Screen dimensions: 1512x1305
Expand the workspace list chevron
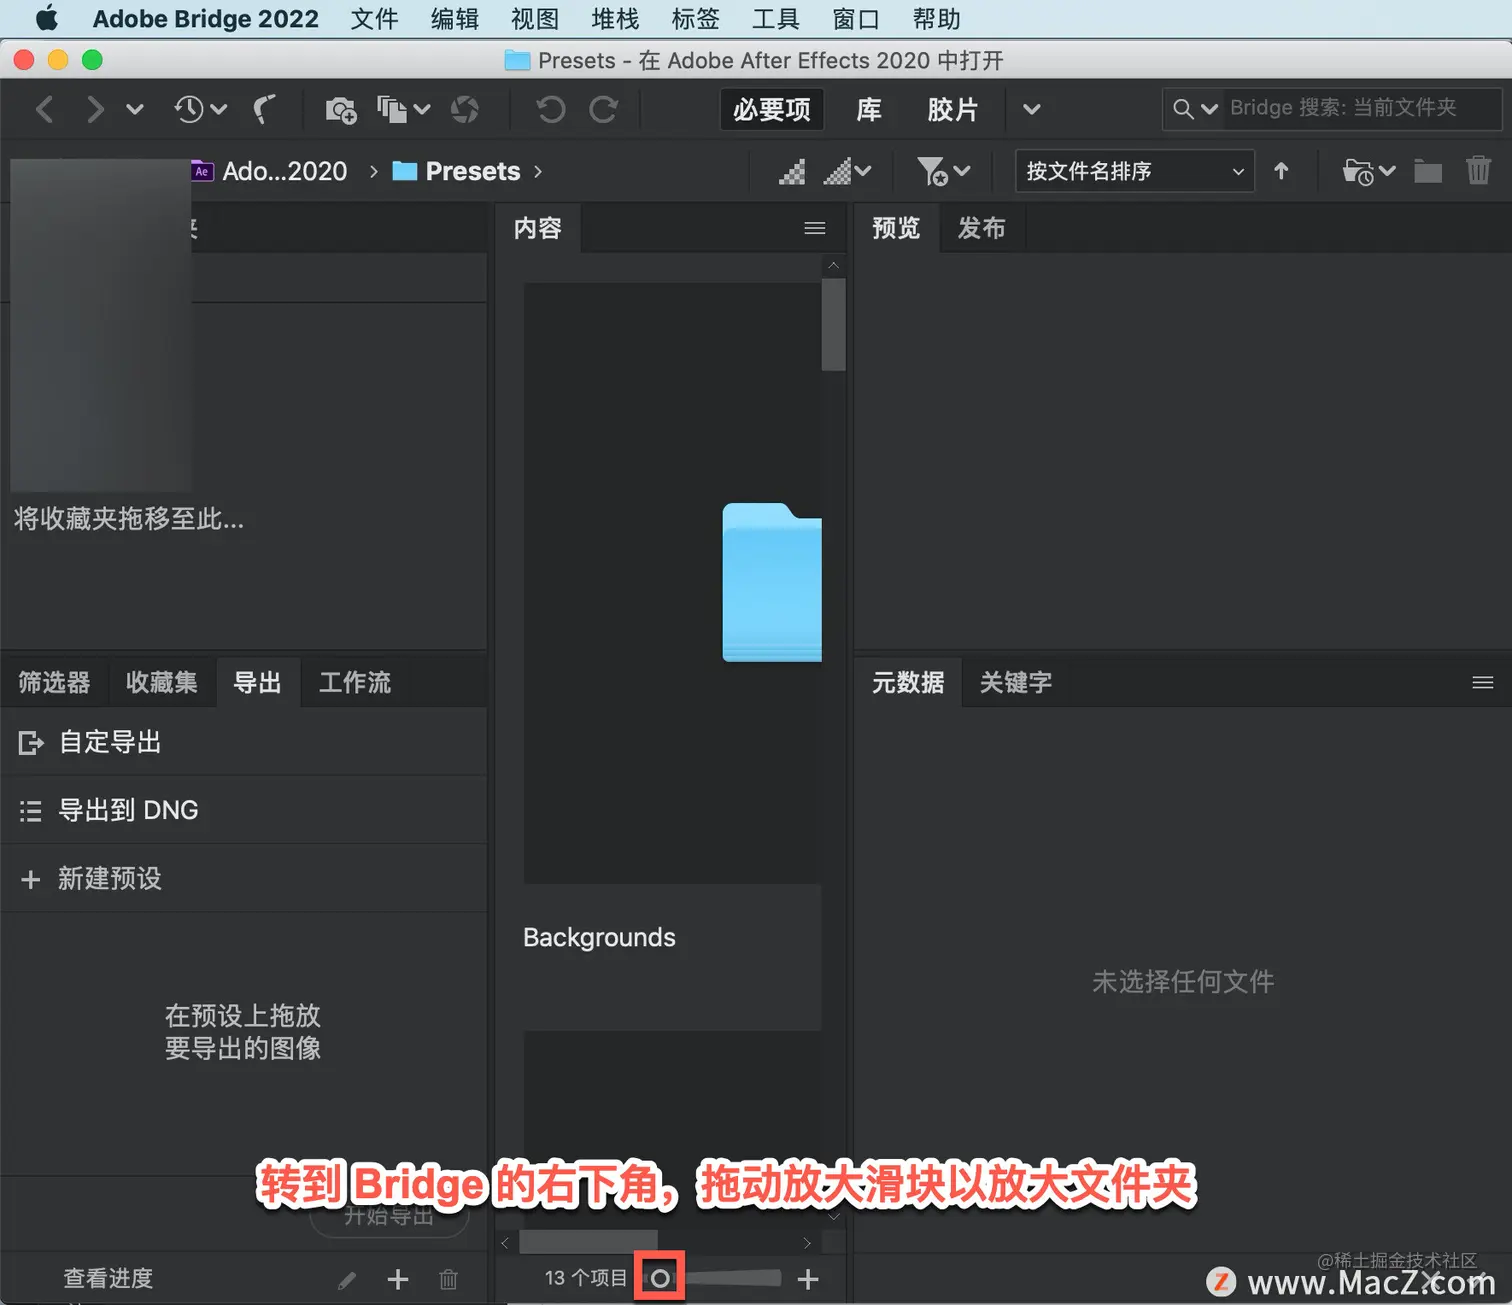click(1032, 109)
